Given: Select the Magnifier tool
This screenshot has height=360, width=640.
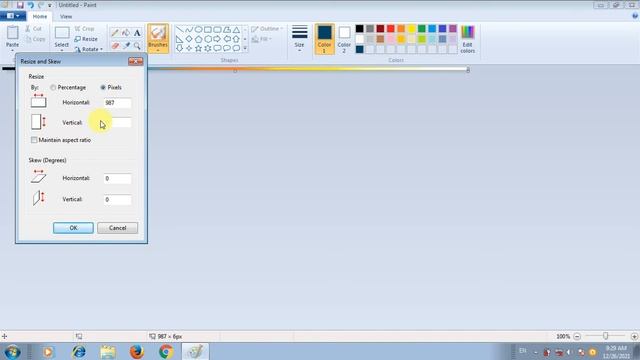Looking at the screenshot, I should [137, 46].
